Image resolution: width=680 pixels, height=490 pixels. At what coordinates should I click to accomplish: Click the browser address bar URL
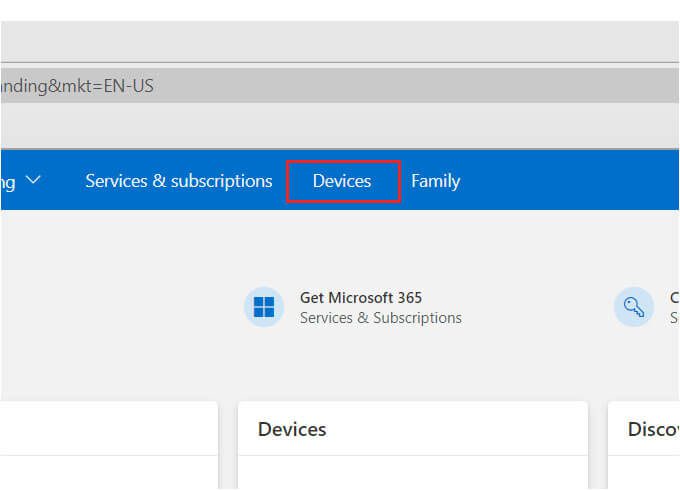pyautogui.click(x=340, y=85)
